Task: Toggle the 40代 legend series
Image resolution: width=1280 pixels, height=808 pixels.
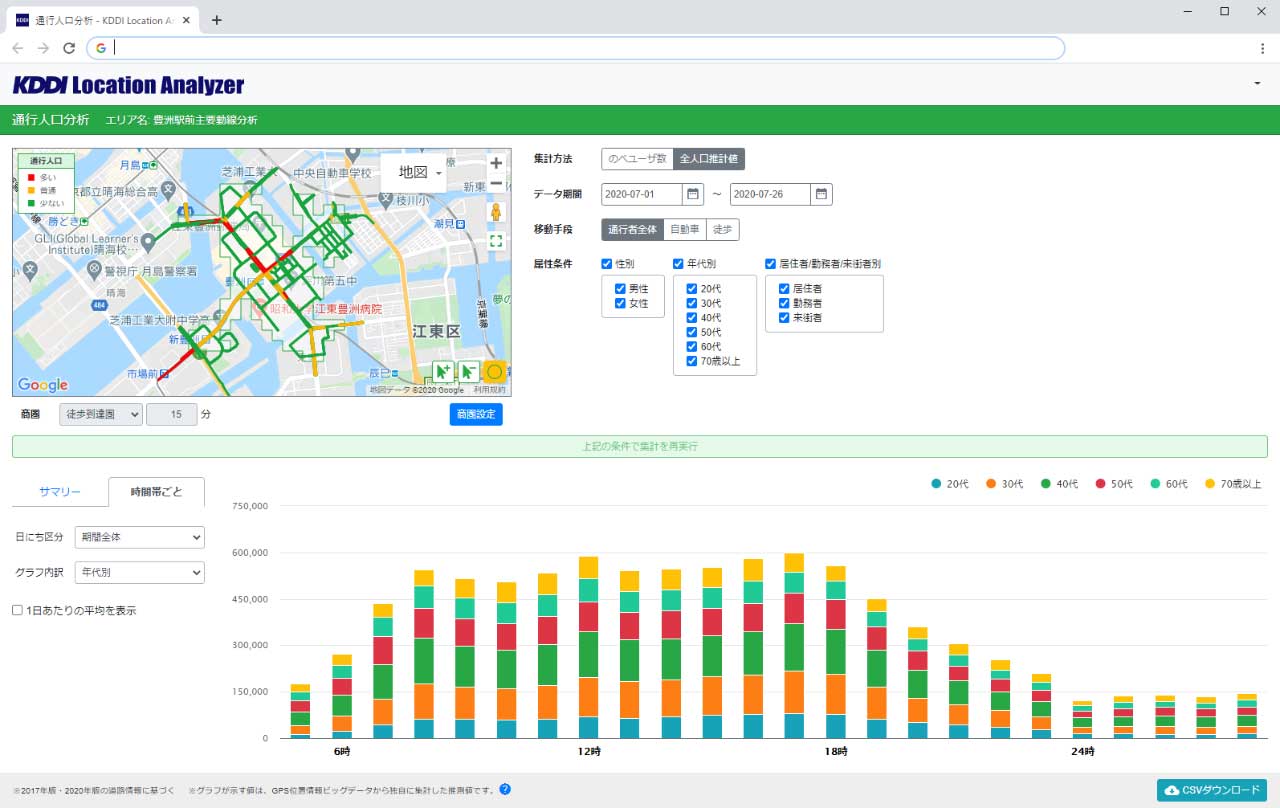Action: tap(1059, 484)
